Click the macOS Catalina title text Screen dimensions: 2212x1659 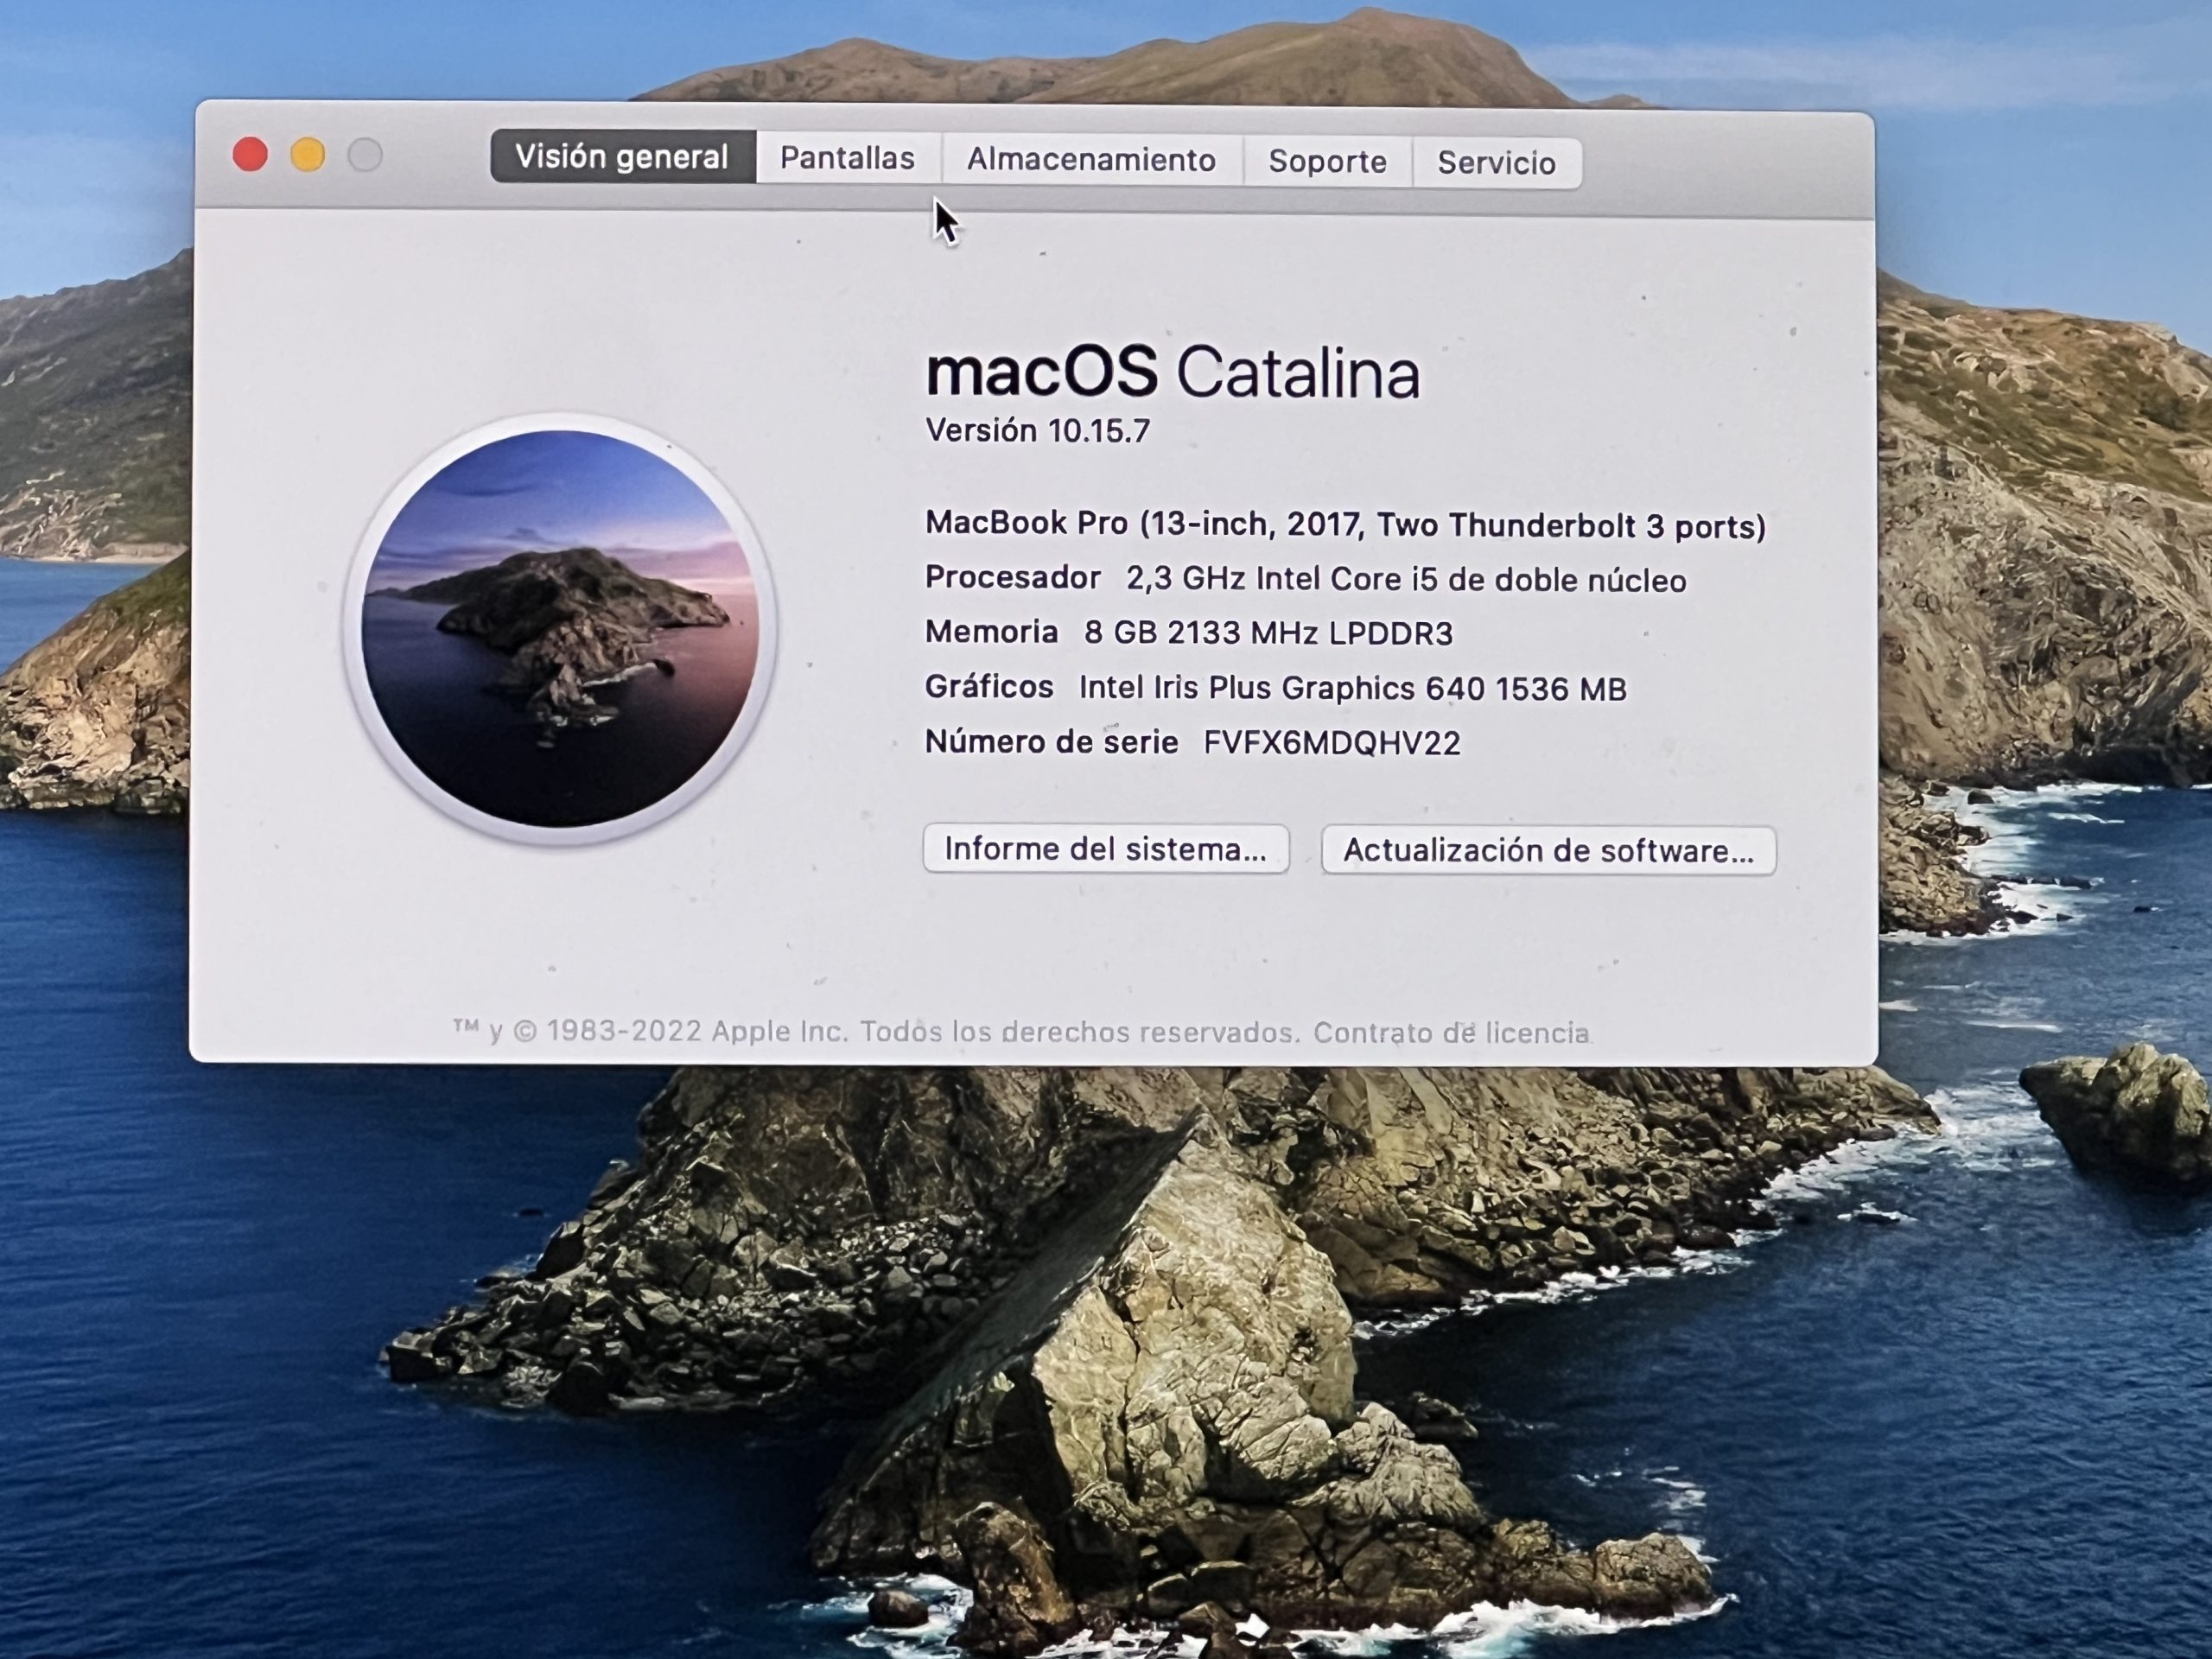tap(1172, 373)
